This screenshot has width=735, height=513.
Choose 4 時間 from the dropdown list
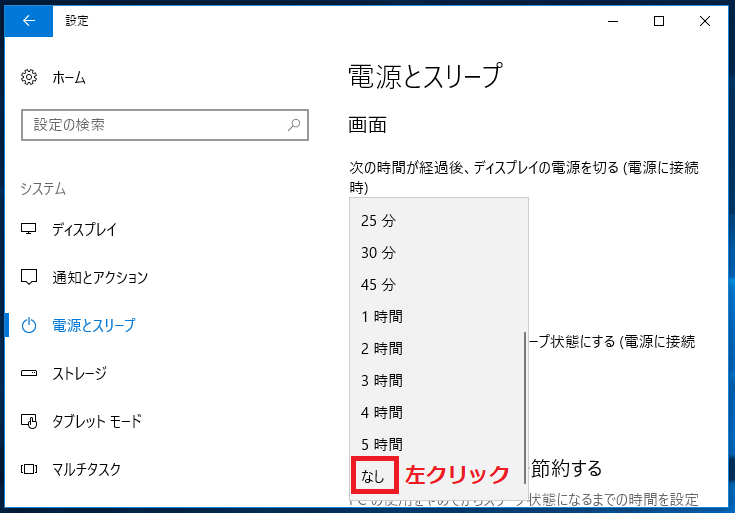439,412
